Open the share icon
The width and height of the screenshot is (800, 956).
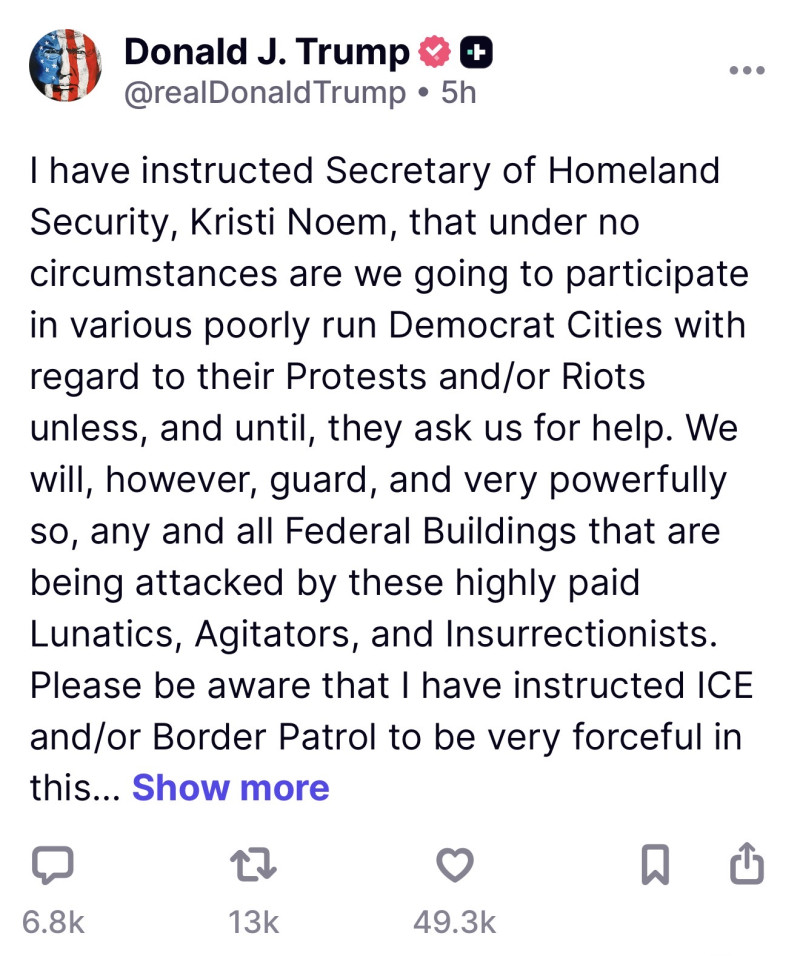click(x=748, y=866)
